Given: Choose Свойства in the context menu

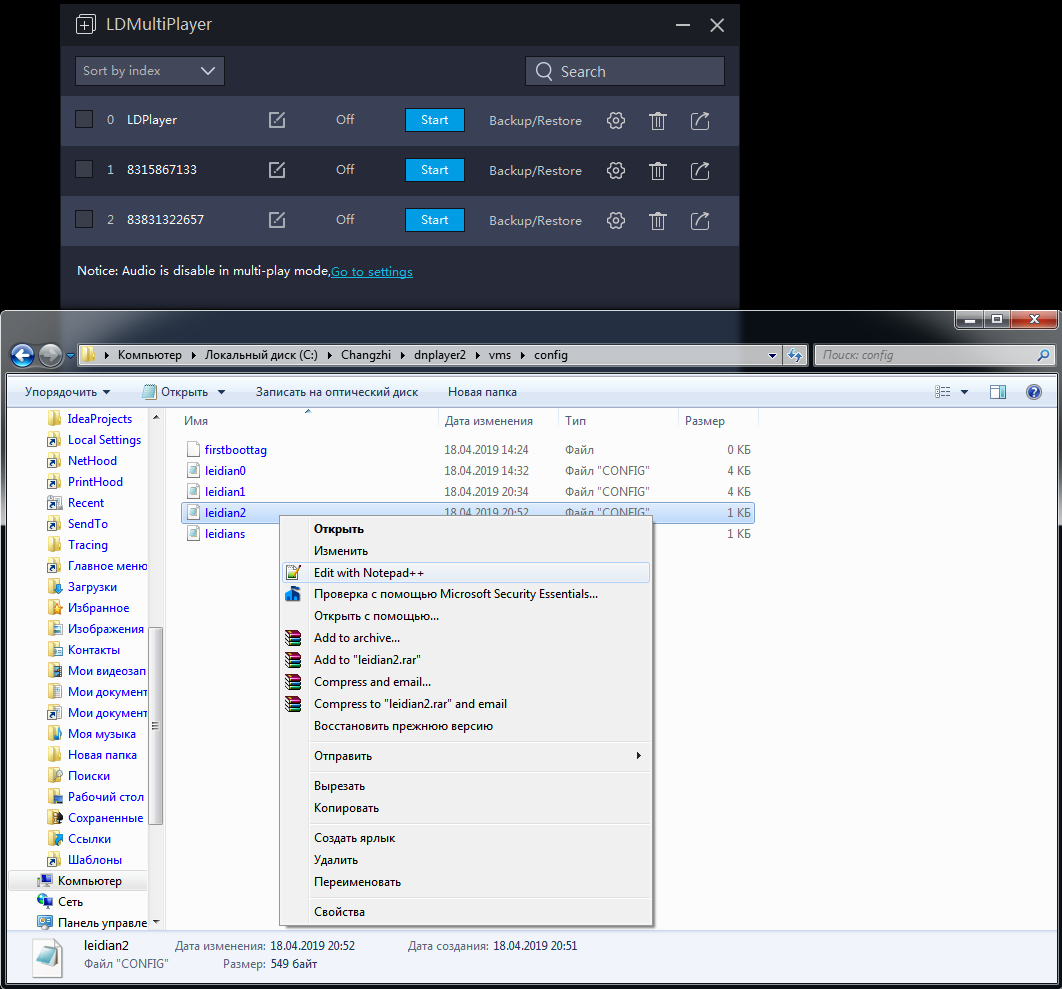Looking at the screenshot, I should [466, 912].
